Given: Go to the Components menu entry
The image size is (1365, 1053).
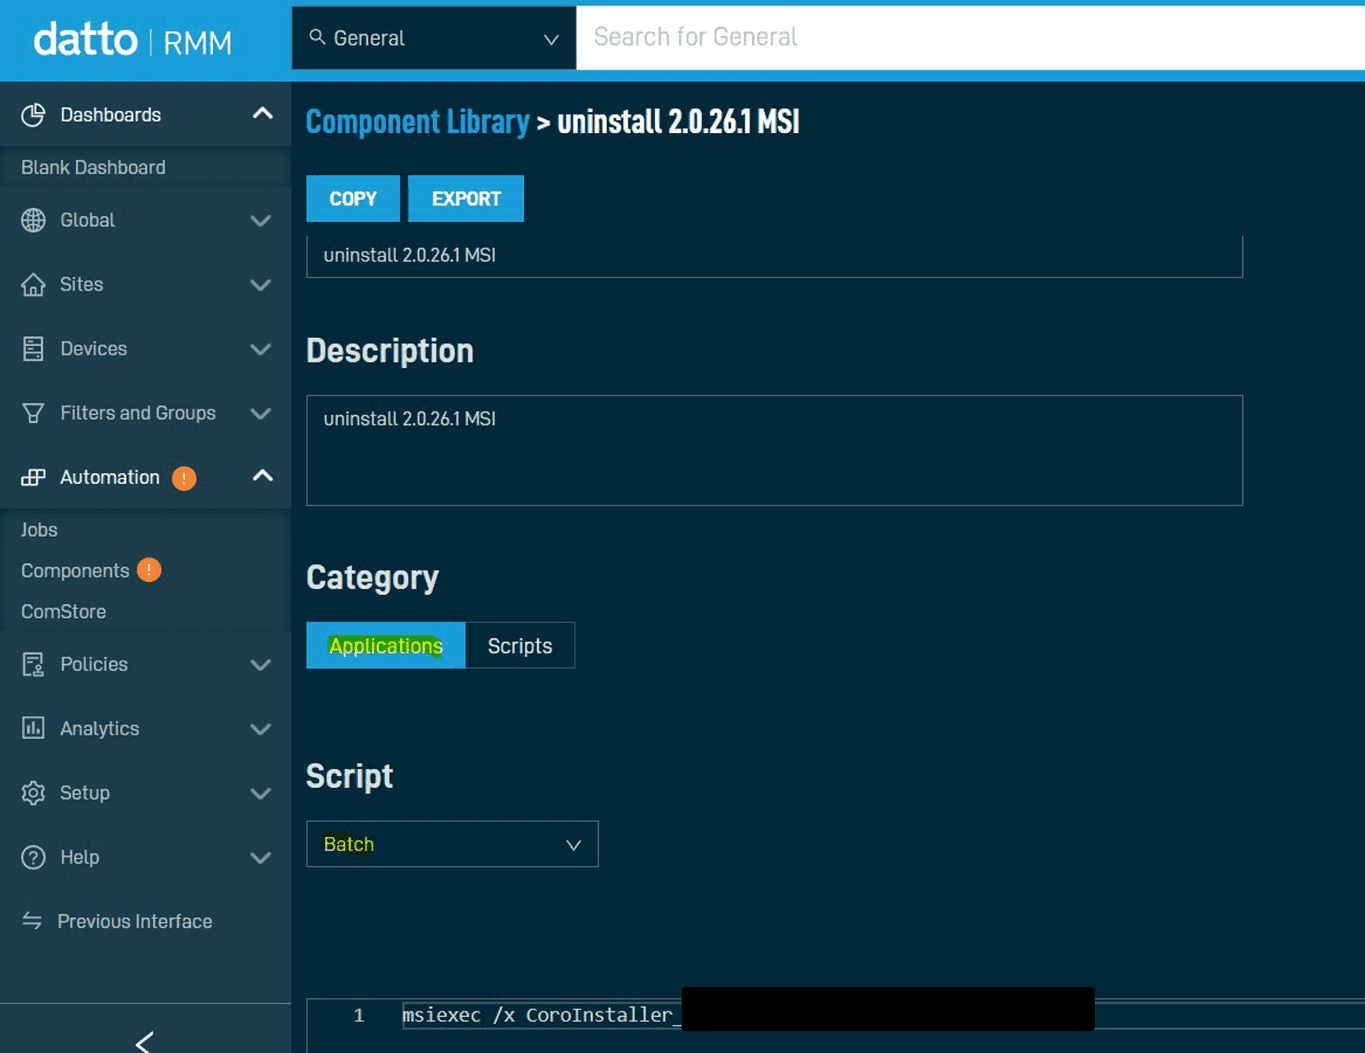Looking at the screenshot, I should (x=74, y=570).
